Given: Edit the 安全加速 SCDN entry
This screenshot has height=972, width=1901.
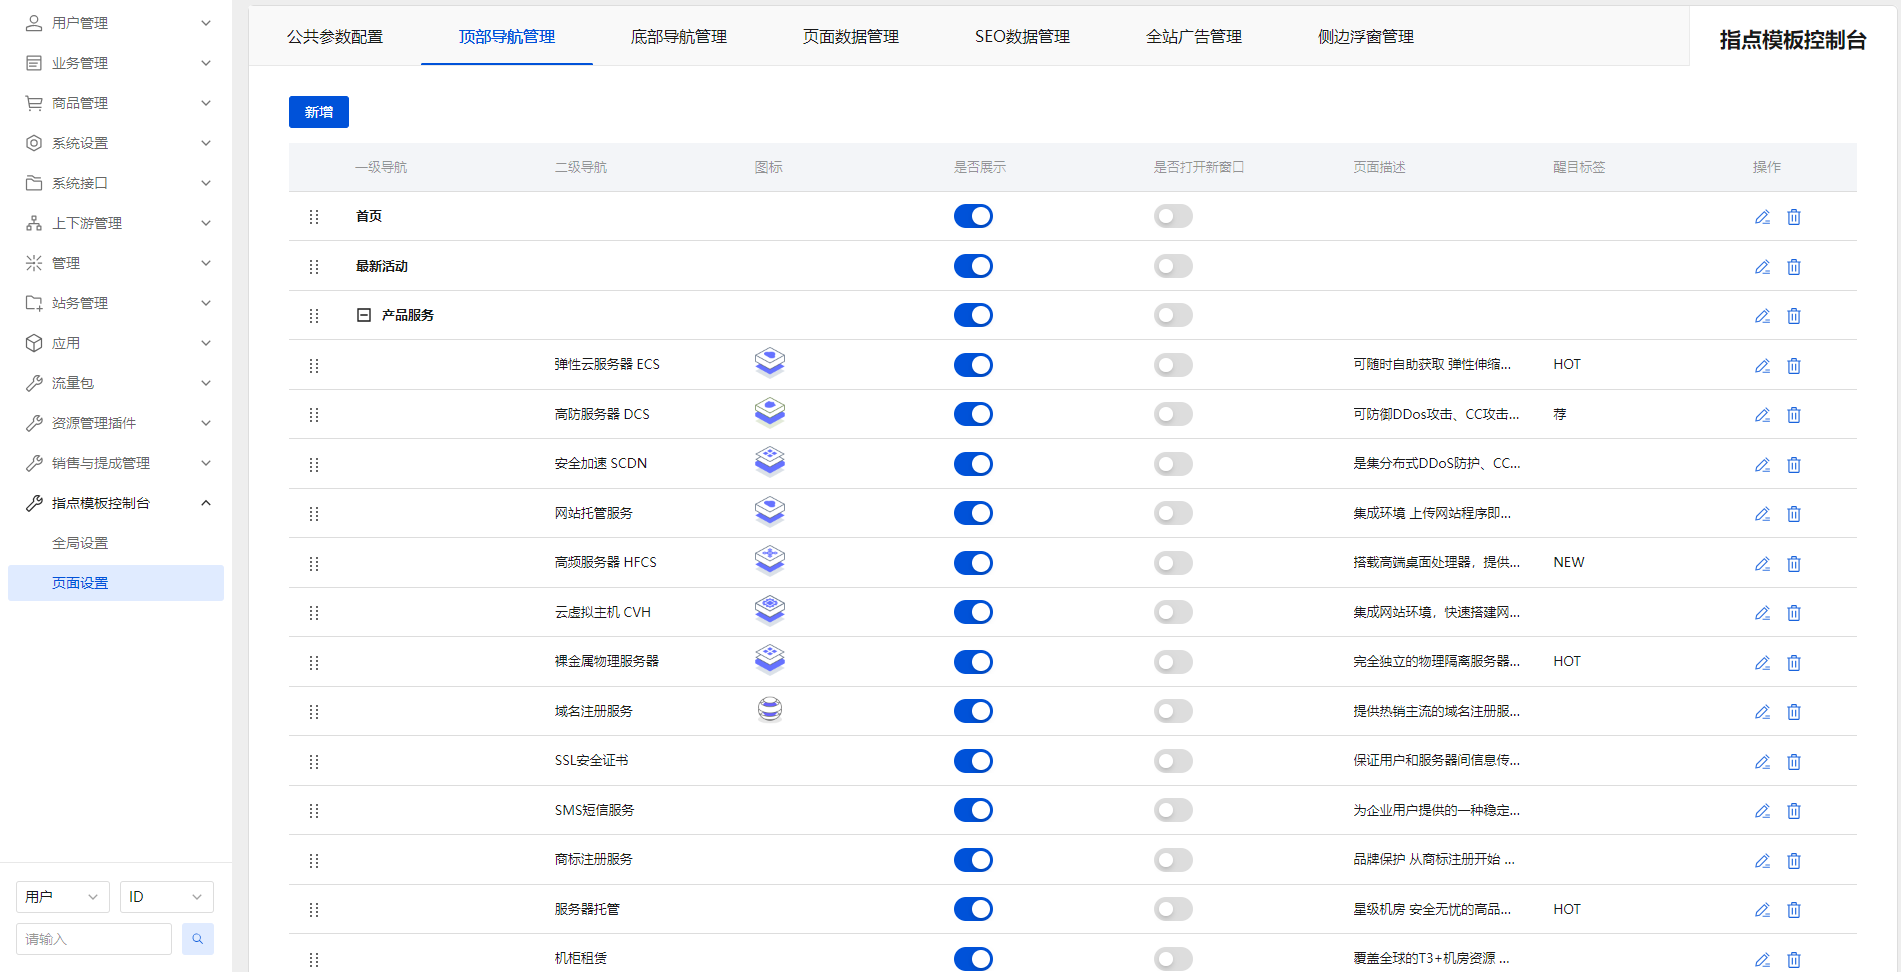Looking at the screenshot, I should [x=1762, y=465].
